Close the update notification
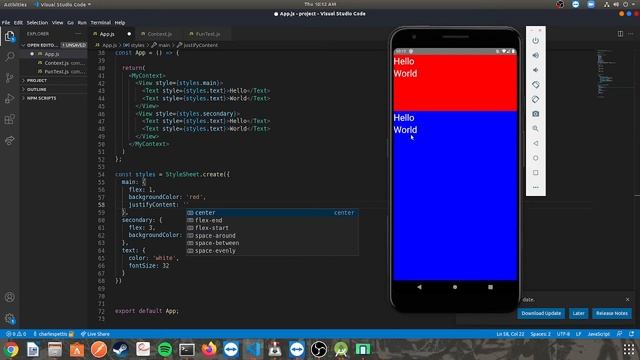Image resolution: width=640 pixels, height=360 pixels. [x=627, y=300]
